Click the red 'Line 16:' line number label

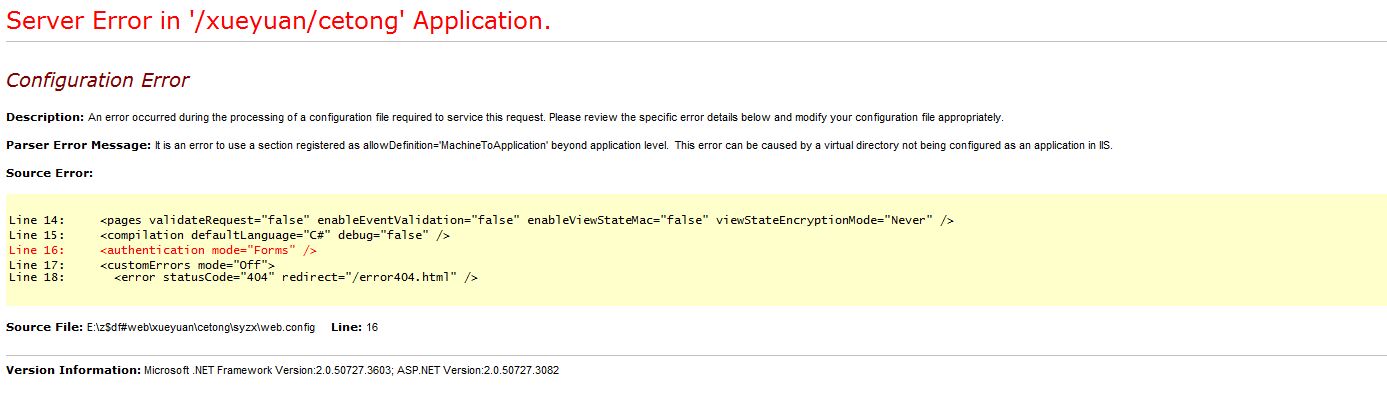pyautogui.click(x=36, y=250)
